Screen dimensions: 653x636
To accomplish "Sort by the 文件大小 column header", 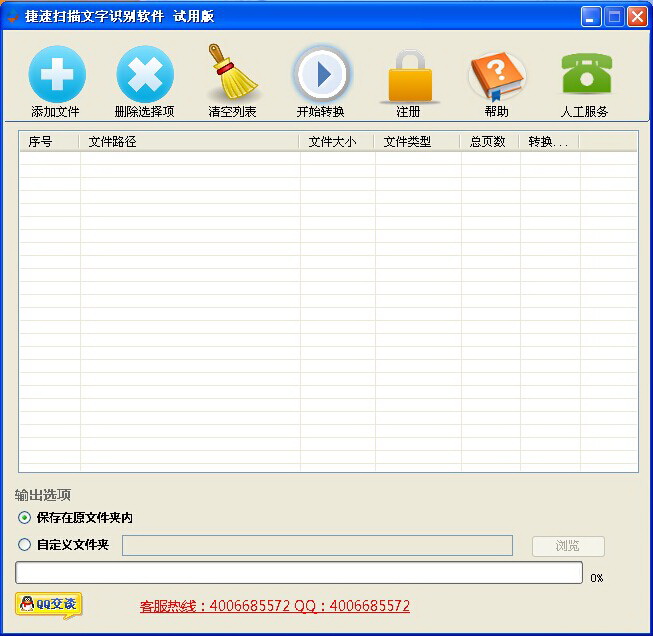I will coord(336,142).
